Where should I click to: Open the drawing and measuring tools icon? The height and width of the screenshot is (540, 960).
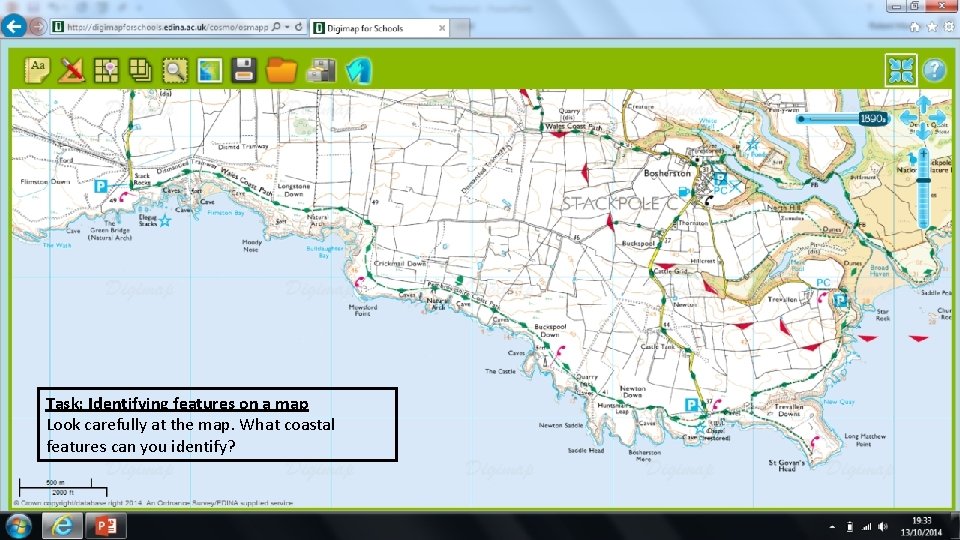71,70
